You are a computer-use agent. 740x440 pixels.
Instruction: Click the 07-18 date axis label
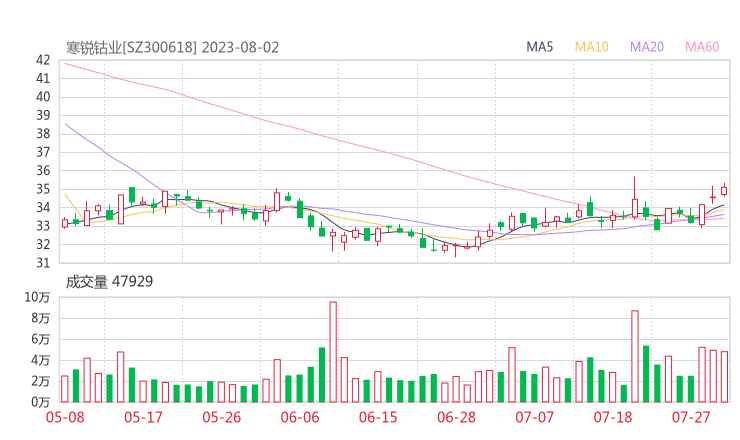tap(613, 417)
